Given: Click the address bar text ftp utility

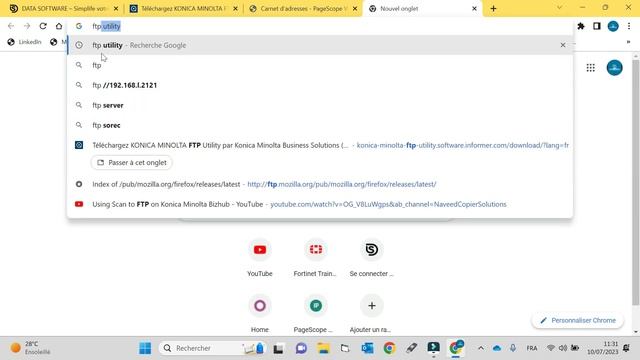Looking at the screenshot, I should (106, 26).
